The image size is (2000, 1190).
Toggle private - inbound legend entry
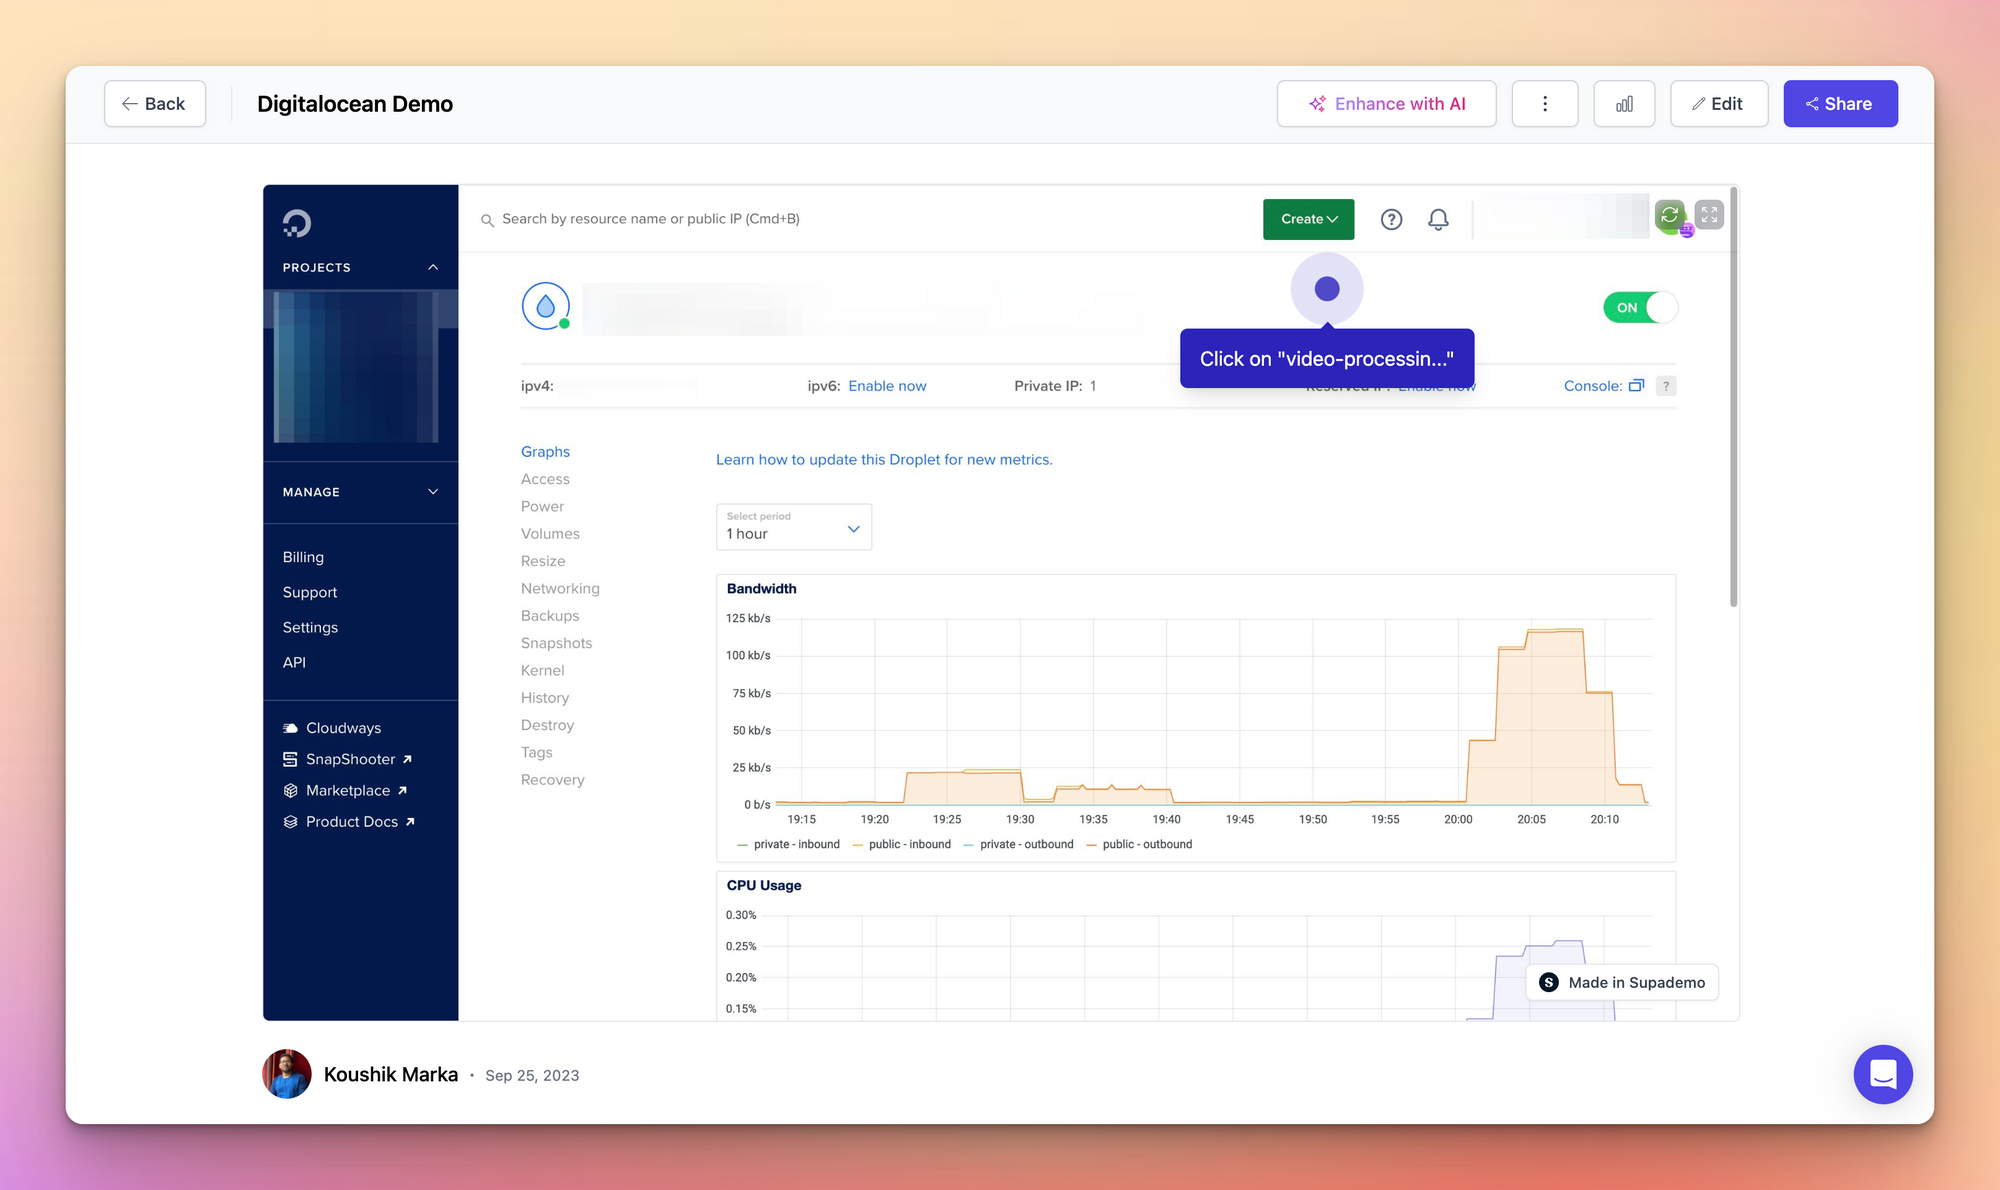click(788, 844)
